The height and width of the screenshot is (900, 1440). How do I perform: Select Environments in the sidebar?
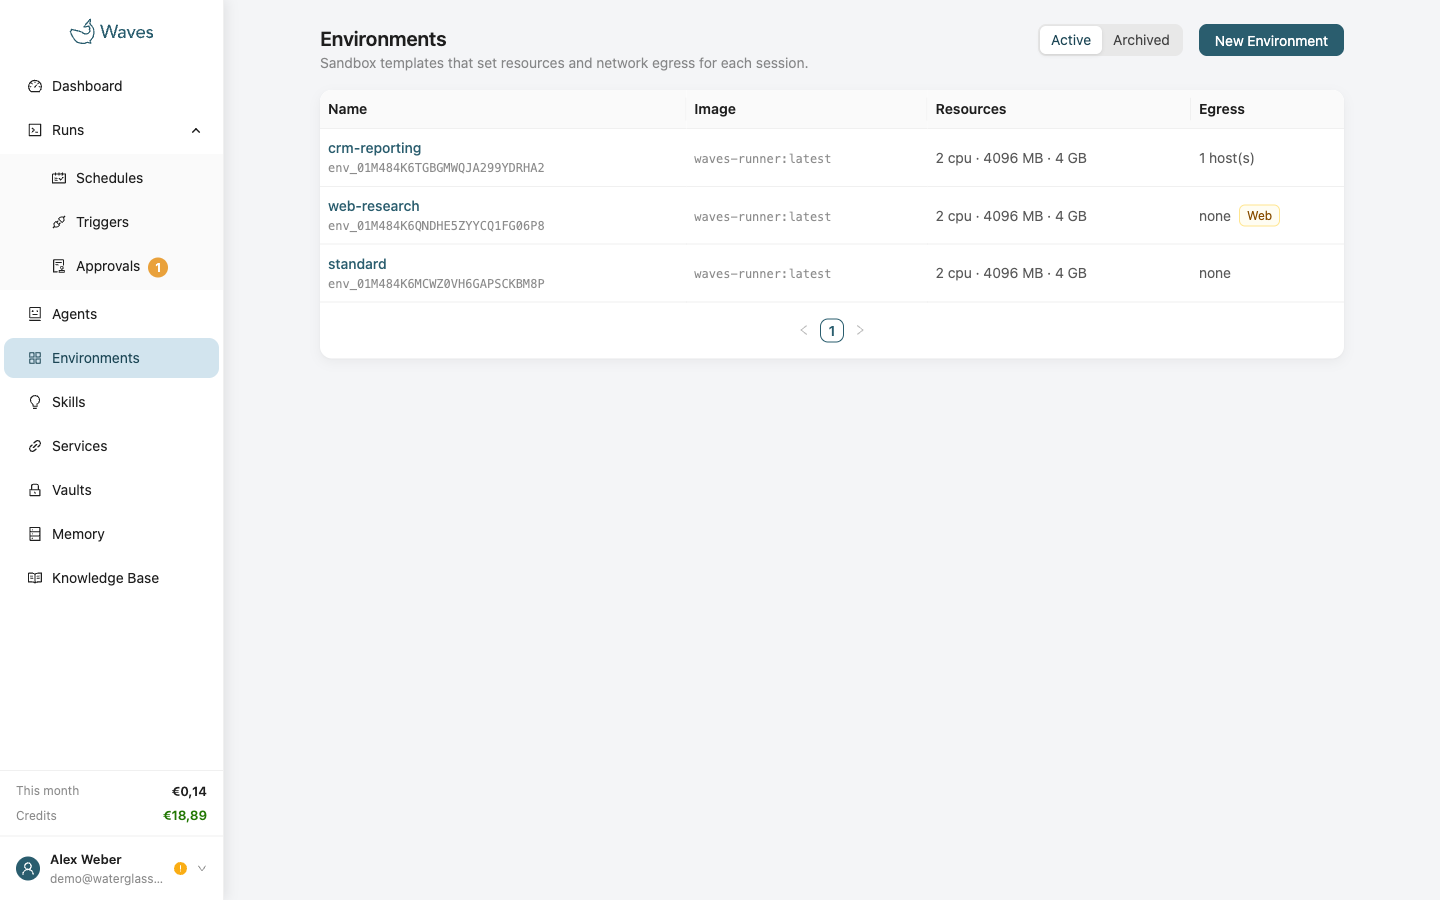click(x=112, y=358)
